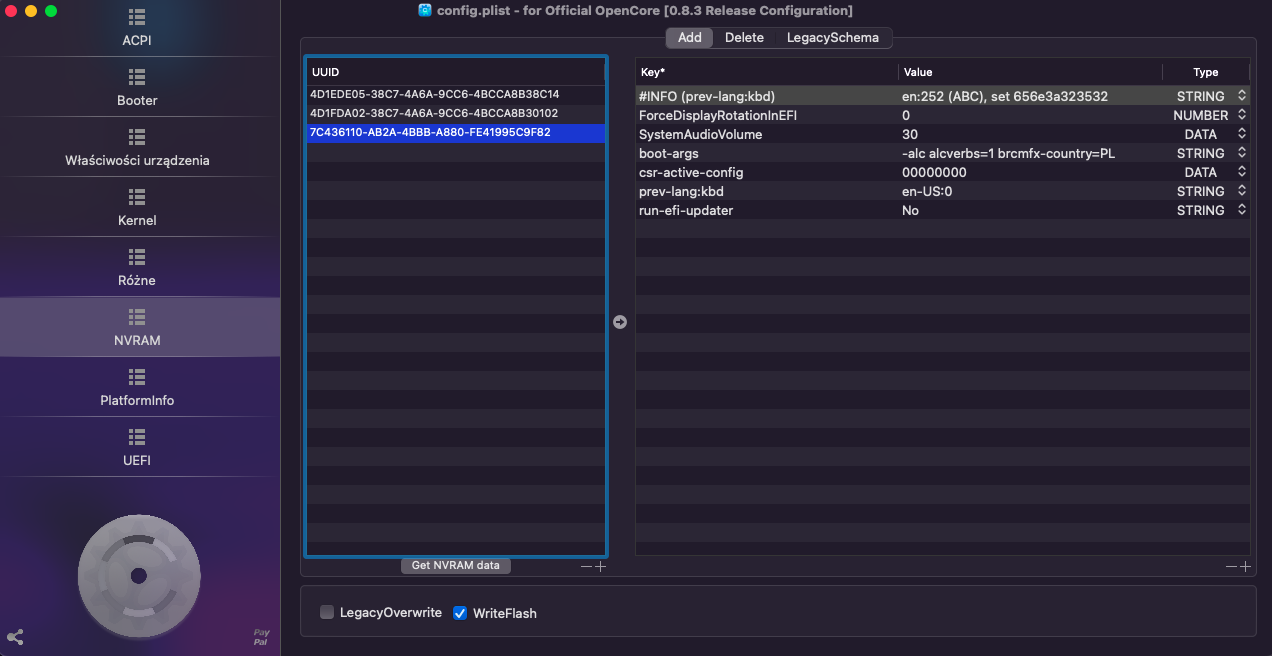Image resolution: width=1272 pixels, height=656 pixels.
Task: Click the run-efi-updater value No
Action: click(x=910, y=210)
